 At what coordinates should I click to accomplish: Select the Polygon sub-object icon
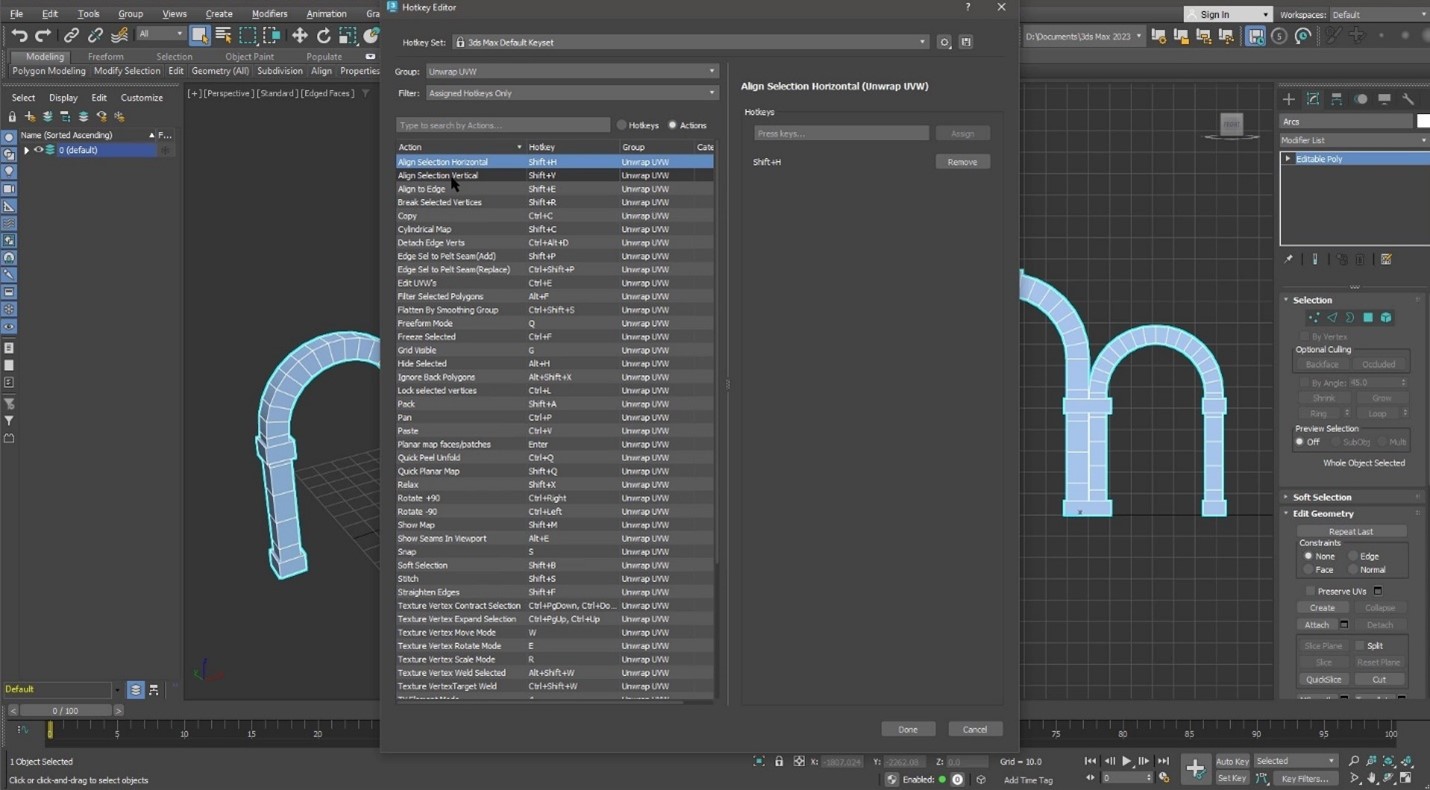click(x=1369, y=317)
